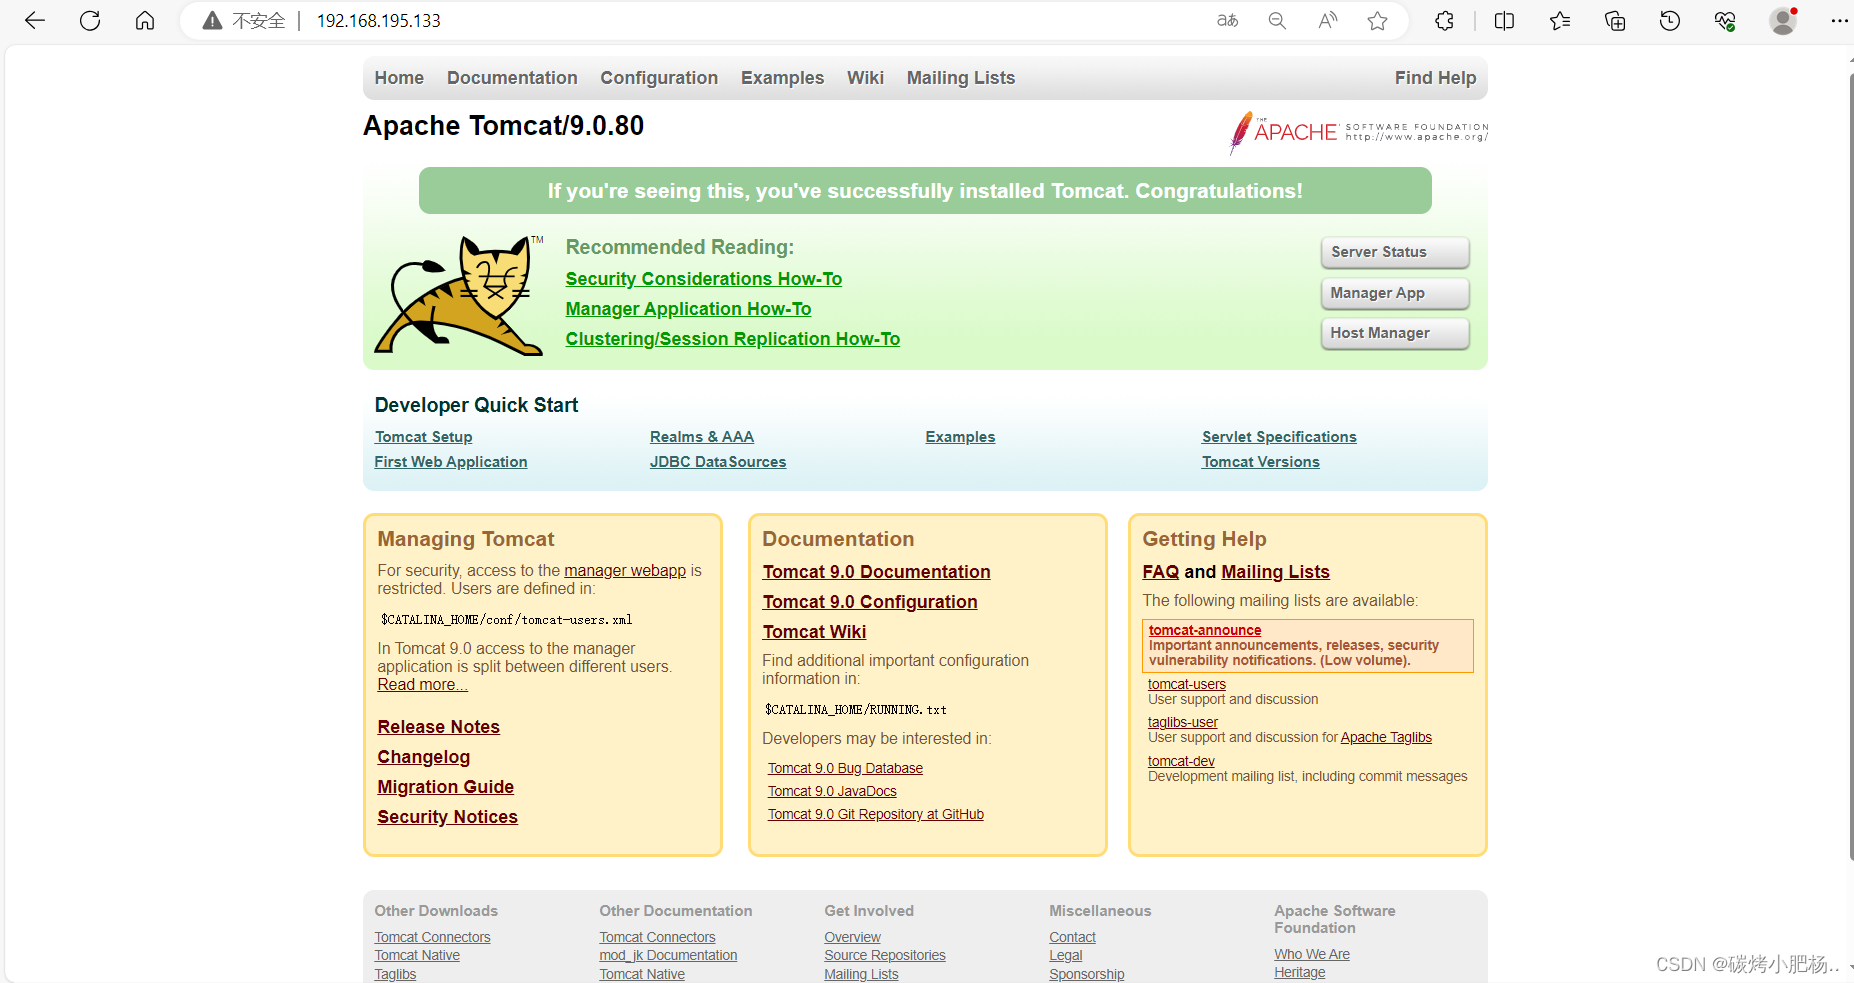1854x983 pixels.
Task: Open Manager Application How-To link
Action: click(x=688, y=309)
